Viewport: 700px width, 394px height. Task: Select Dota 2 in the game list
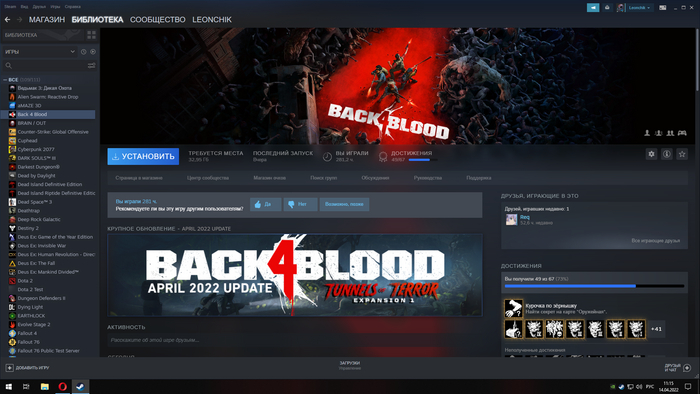click(x=25, y=281)
